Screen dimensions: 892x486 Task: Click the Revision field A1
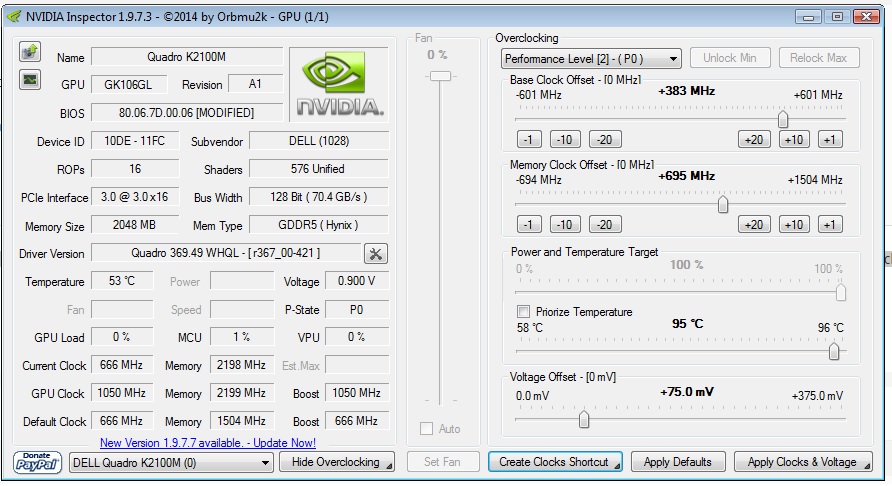point(255,84)
